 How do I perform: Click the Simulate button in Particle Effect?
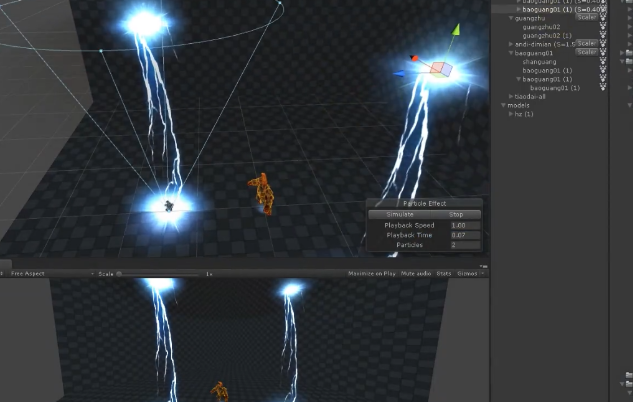pos(400,214)
